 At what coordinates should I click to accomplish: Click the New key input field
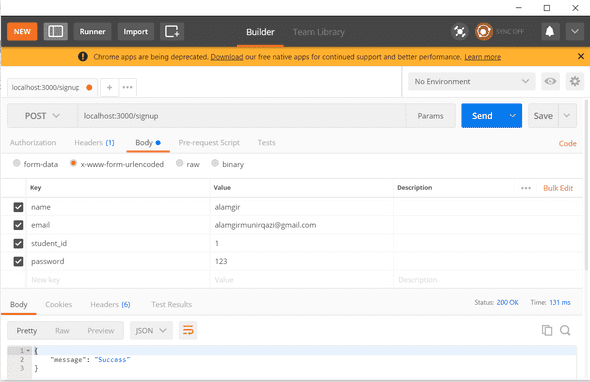click(118, 280)
